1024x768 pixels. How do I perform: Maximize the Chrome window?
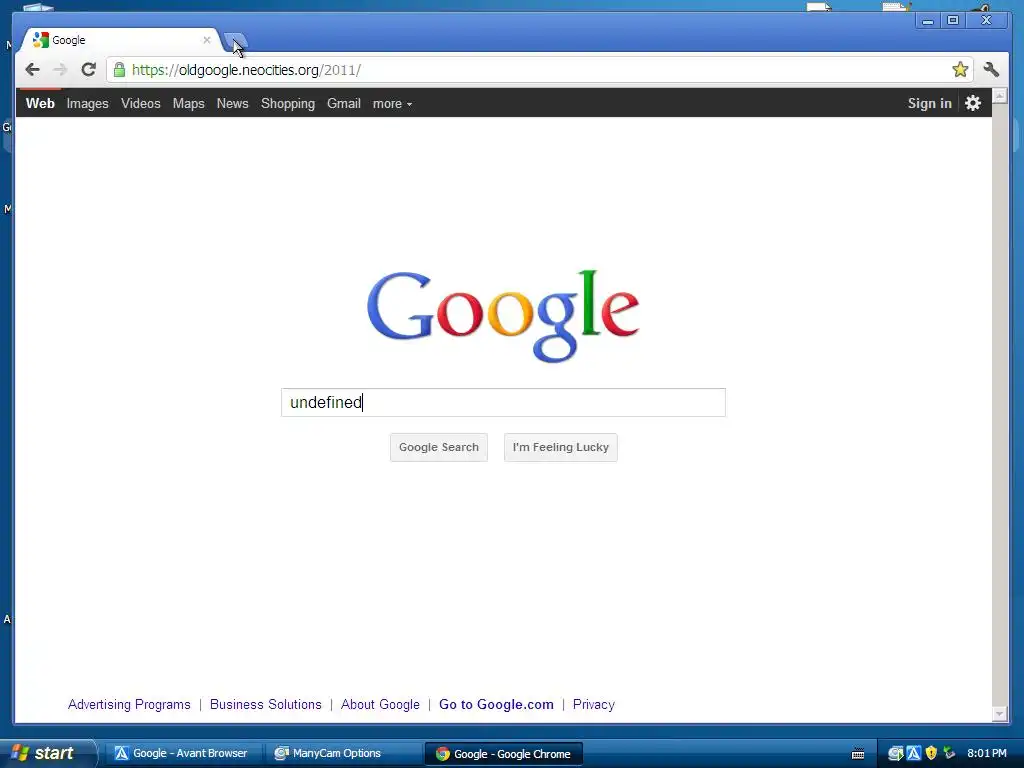(953, 21)
